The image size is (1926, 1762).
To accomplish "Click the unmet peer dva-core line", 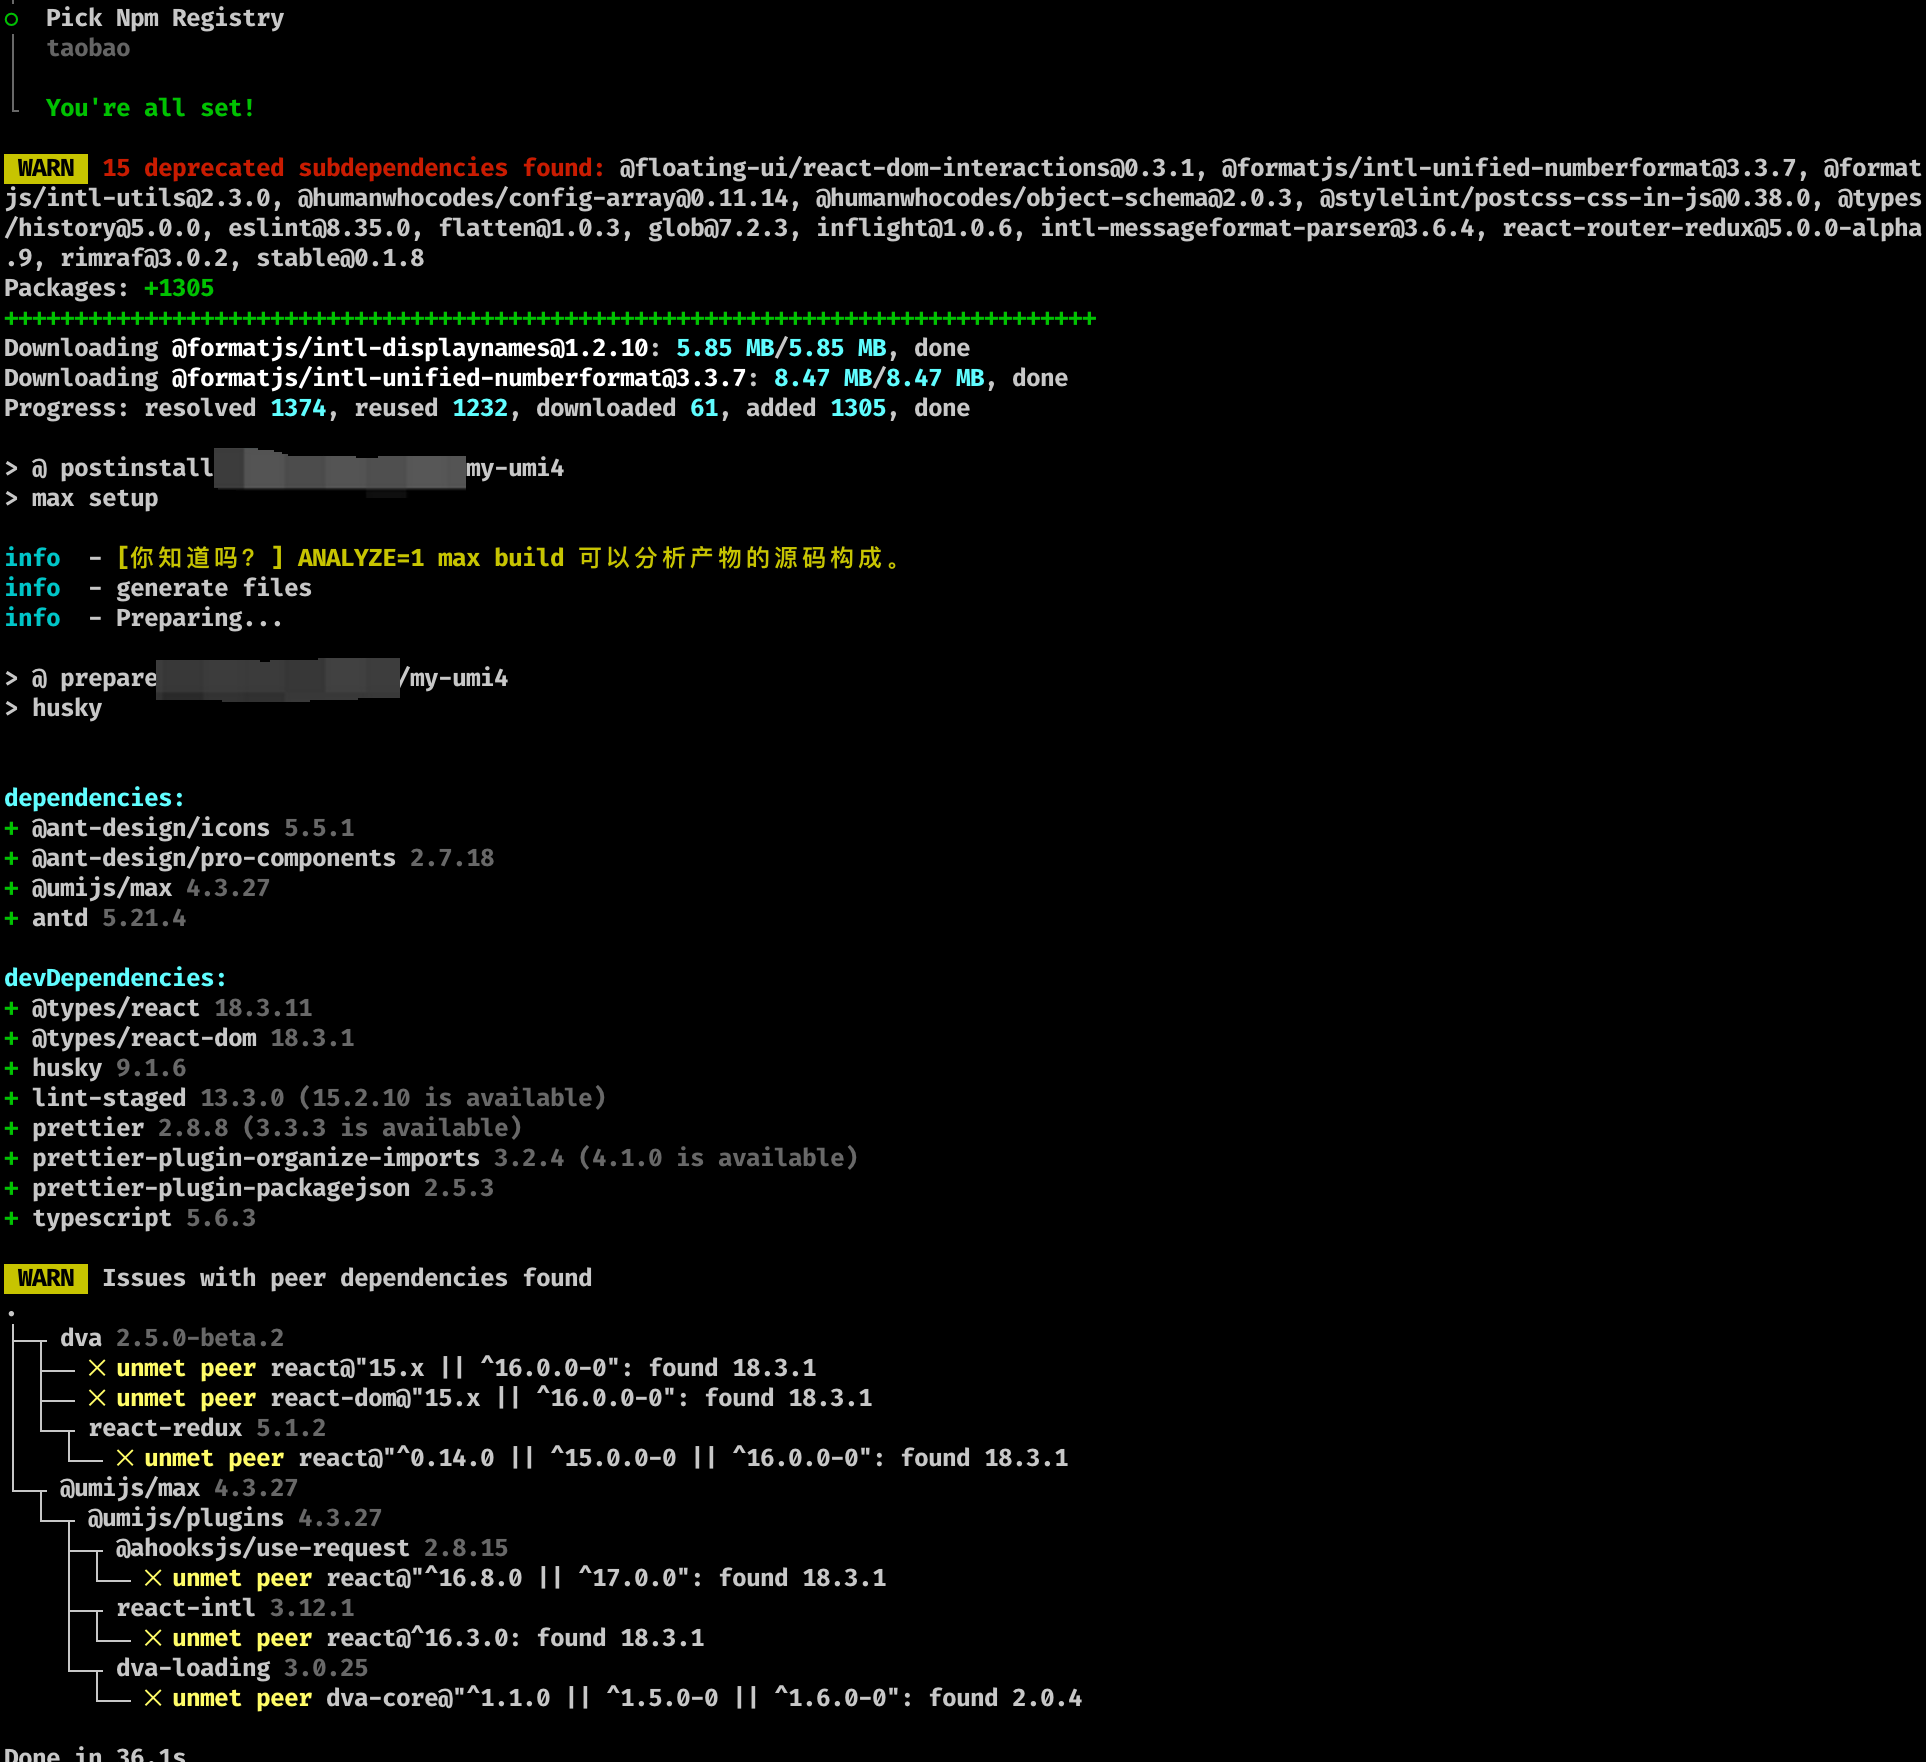I will [x=613, y=1698].
